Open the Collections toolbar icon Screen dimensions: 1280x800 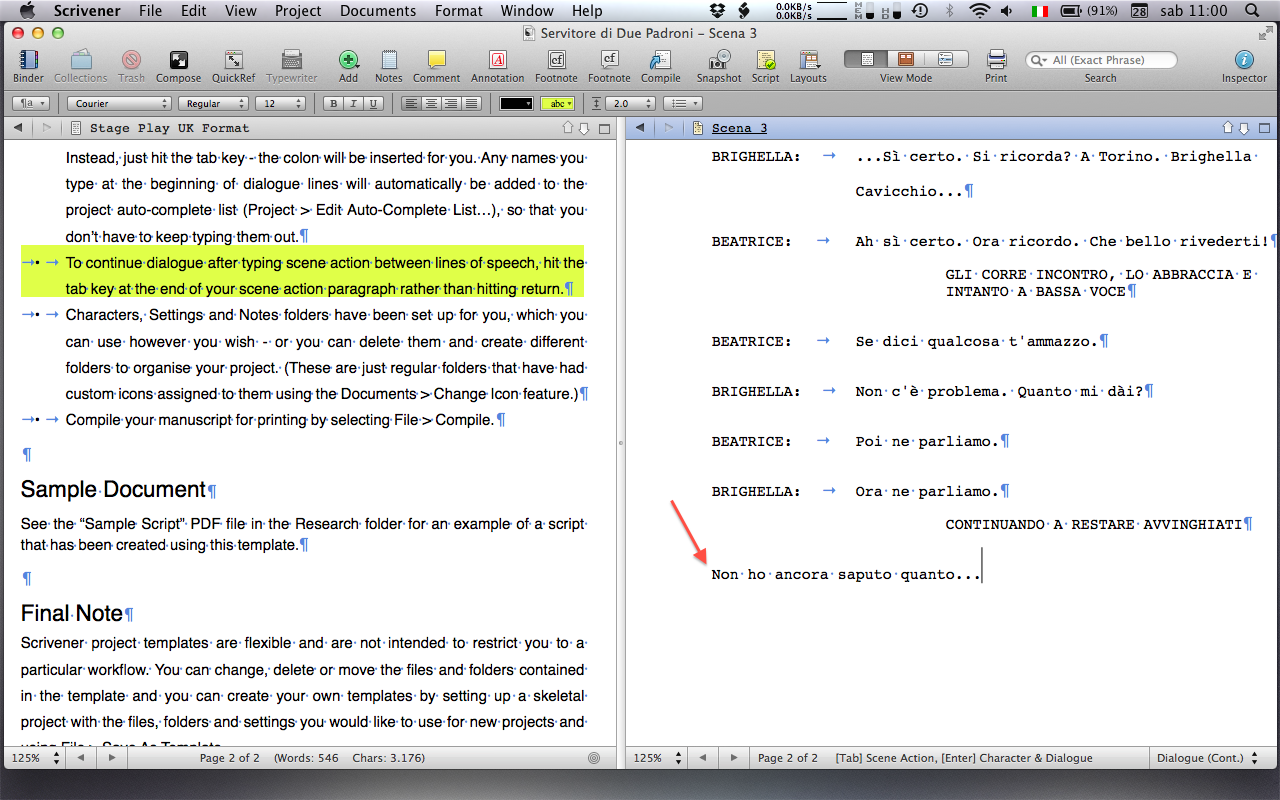tap(80, 60)
